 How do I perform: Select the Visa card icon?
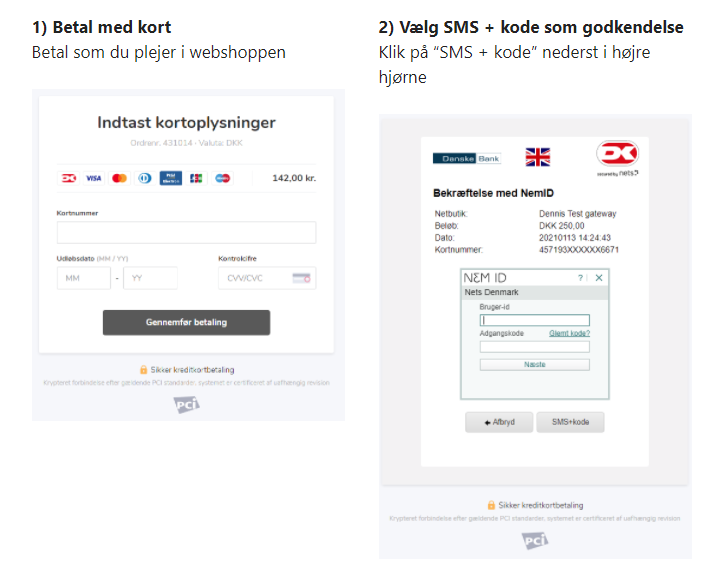(94, 178)
